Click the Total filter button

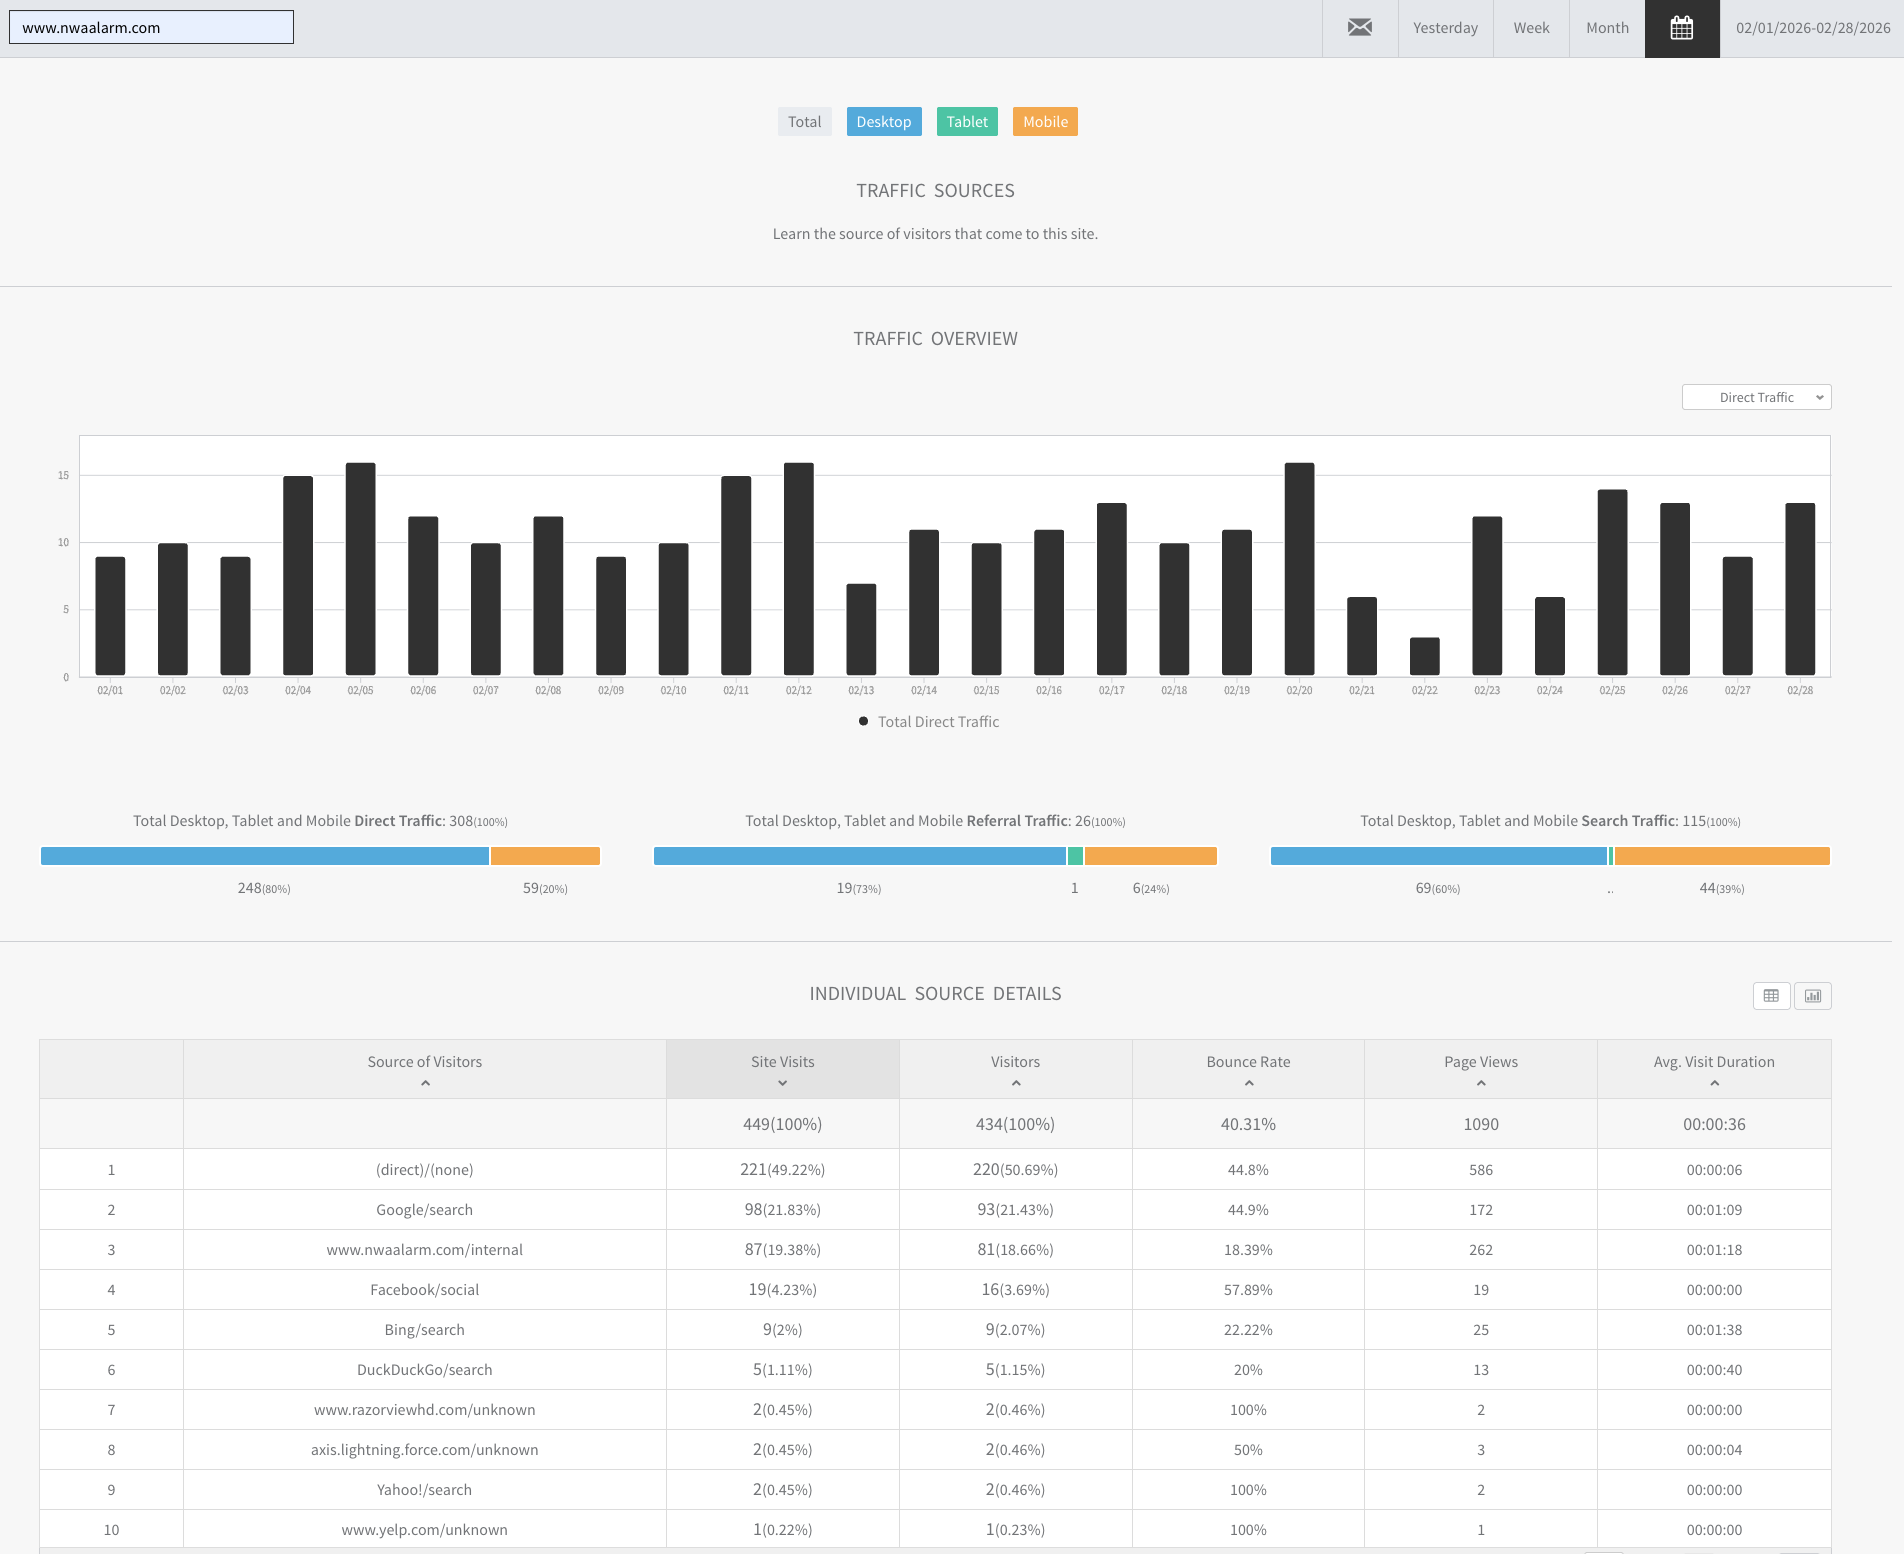pos(804,122)
